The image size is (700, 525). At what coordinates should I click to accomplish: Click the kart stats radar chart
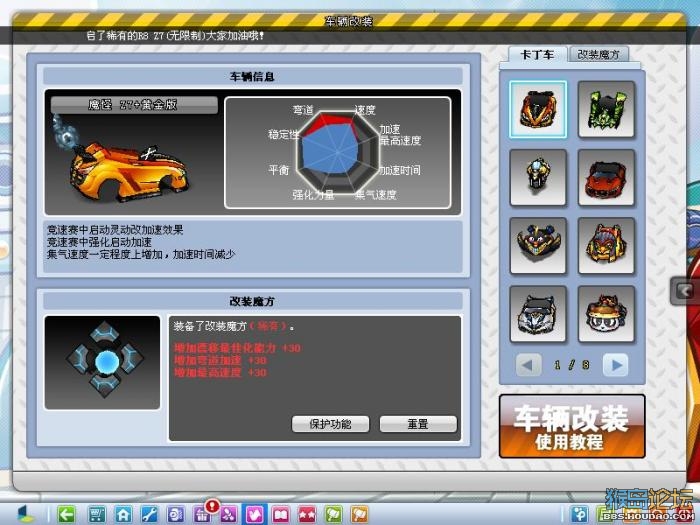(338, 153)
